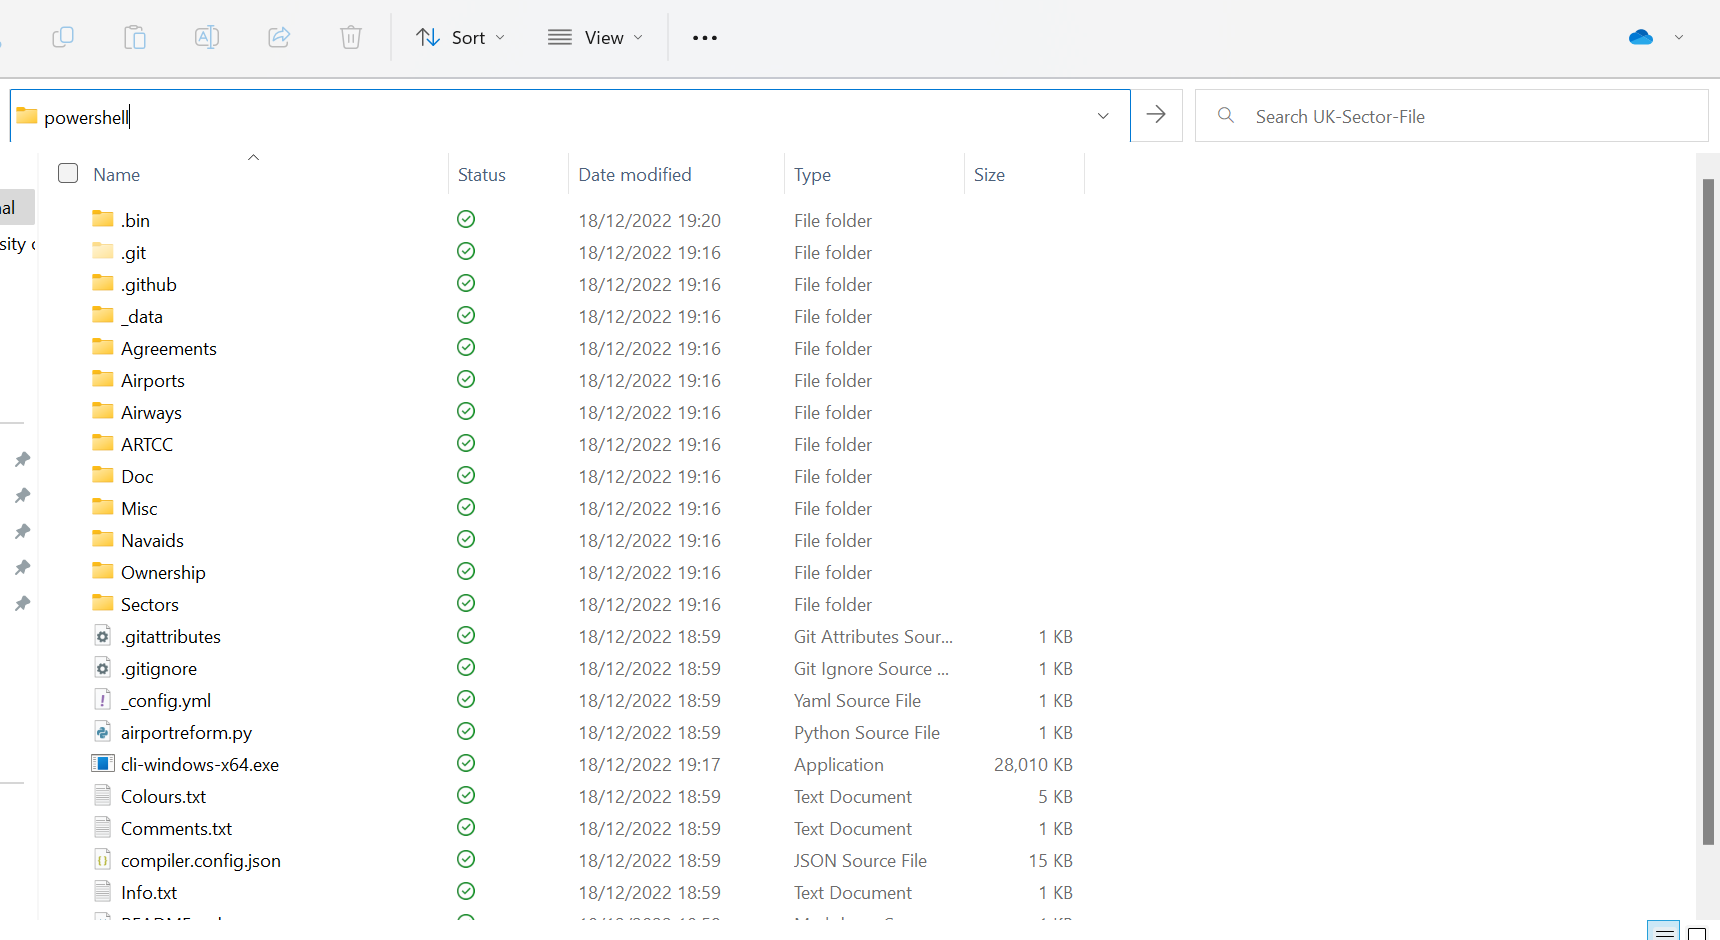Open the View dropdown
The width and height of the screenshot is (1720, 940).
pos(595,37)
